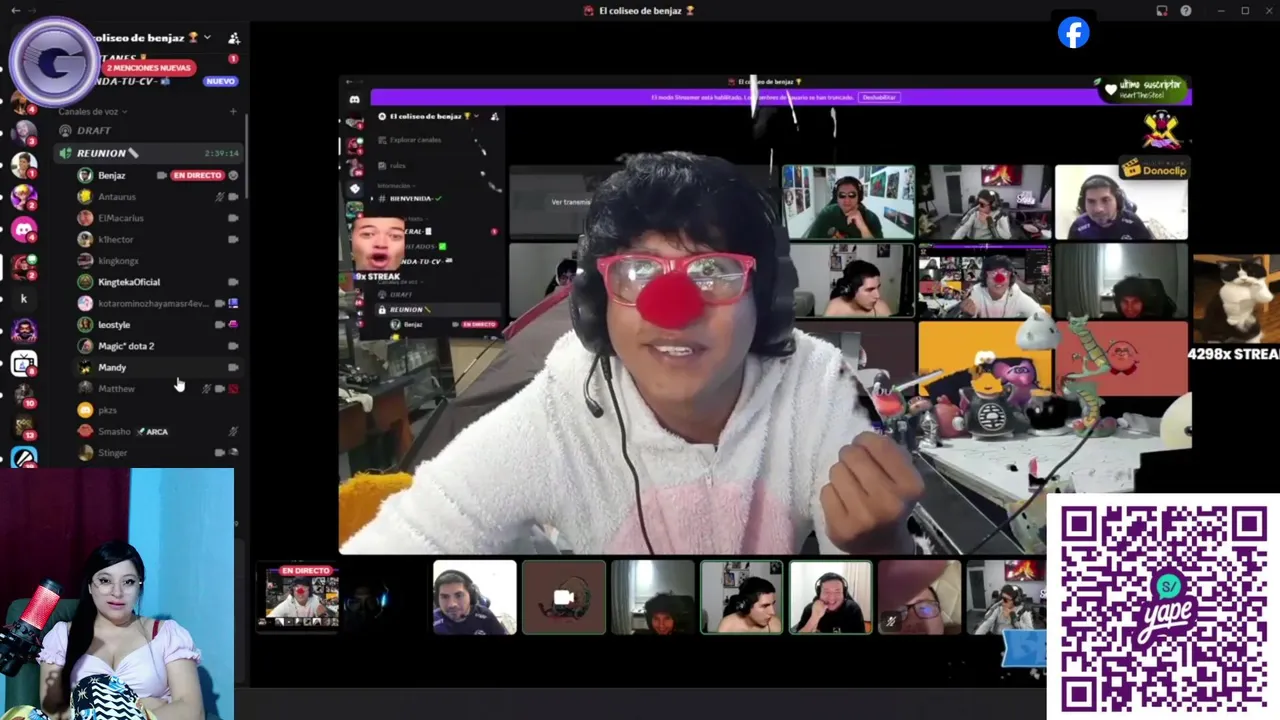Open the shirtless participant's camera thumbnail
The image size is (1280, 720).
742,597
